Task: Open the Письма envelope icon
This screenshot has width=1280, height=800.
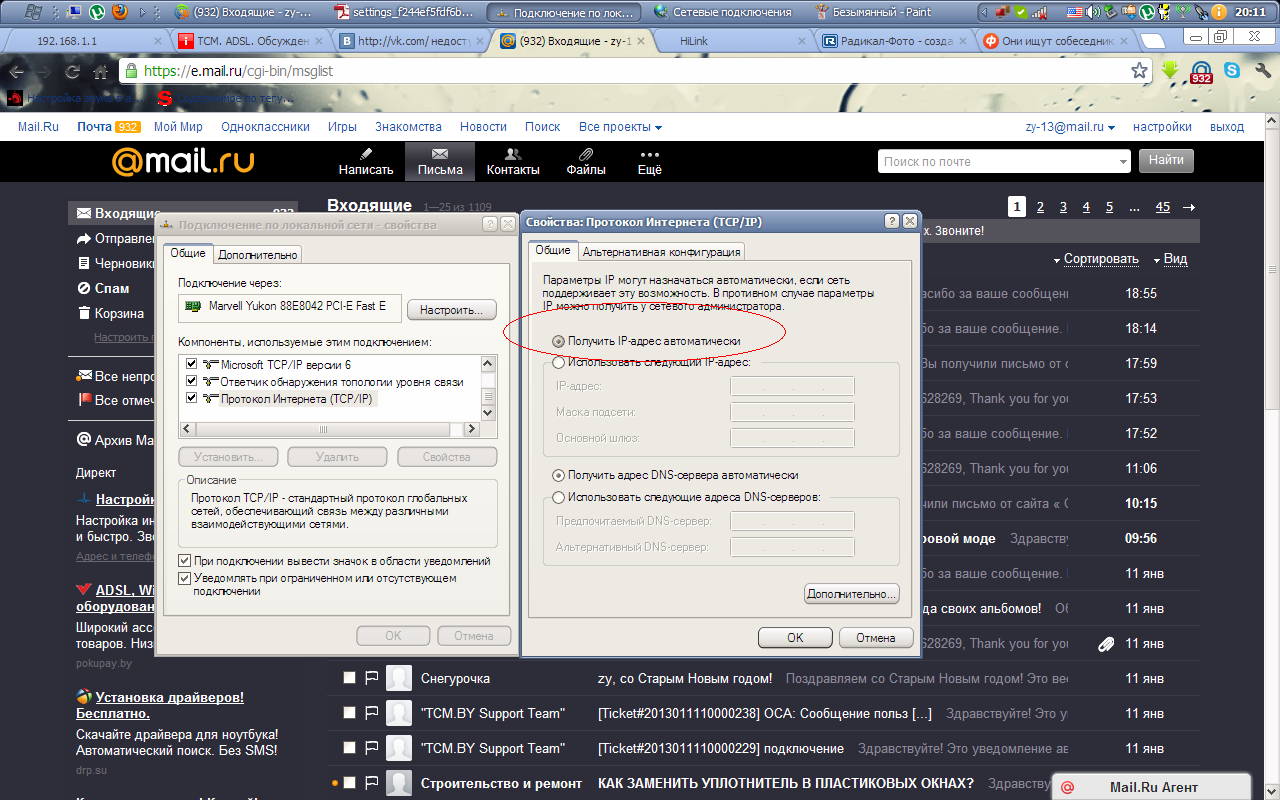Action: point(440,153)
